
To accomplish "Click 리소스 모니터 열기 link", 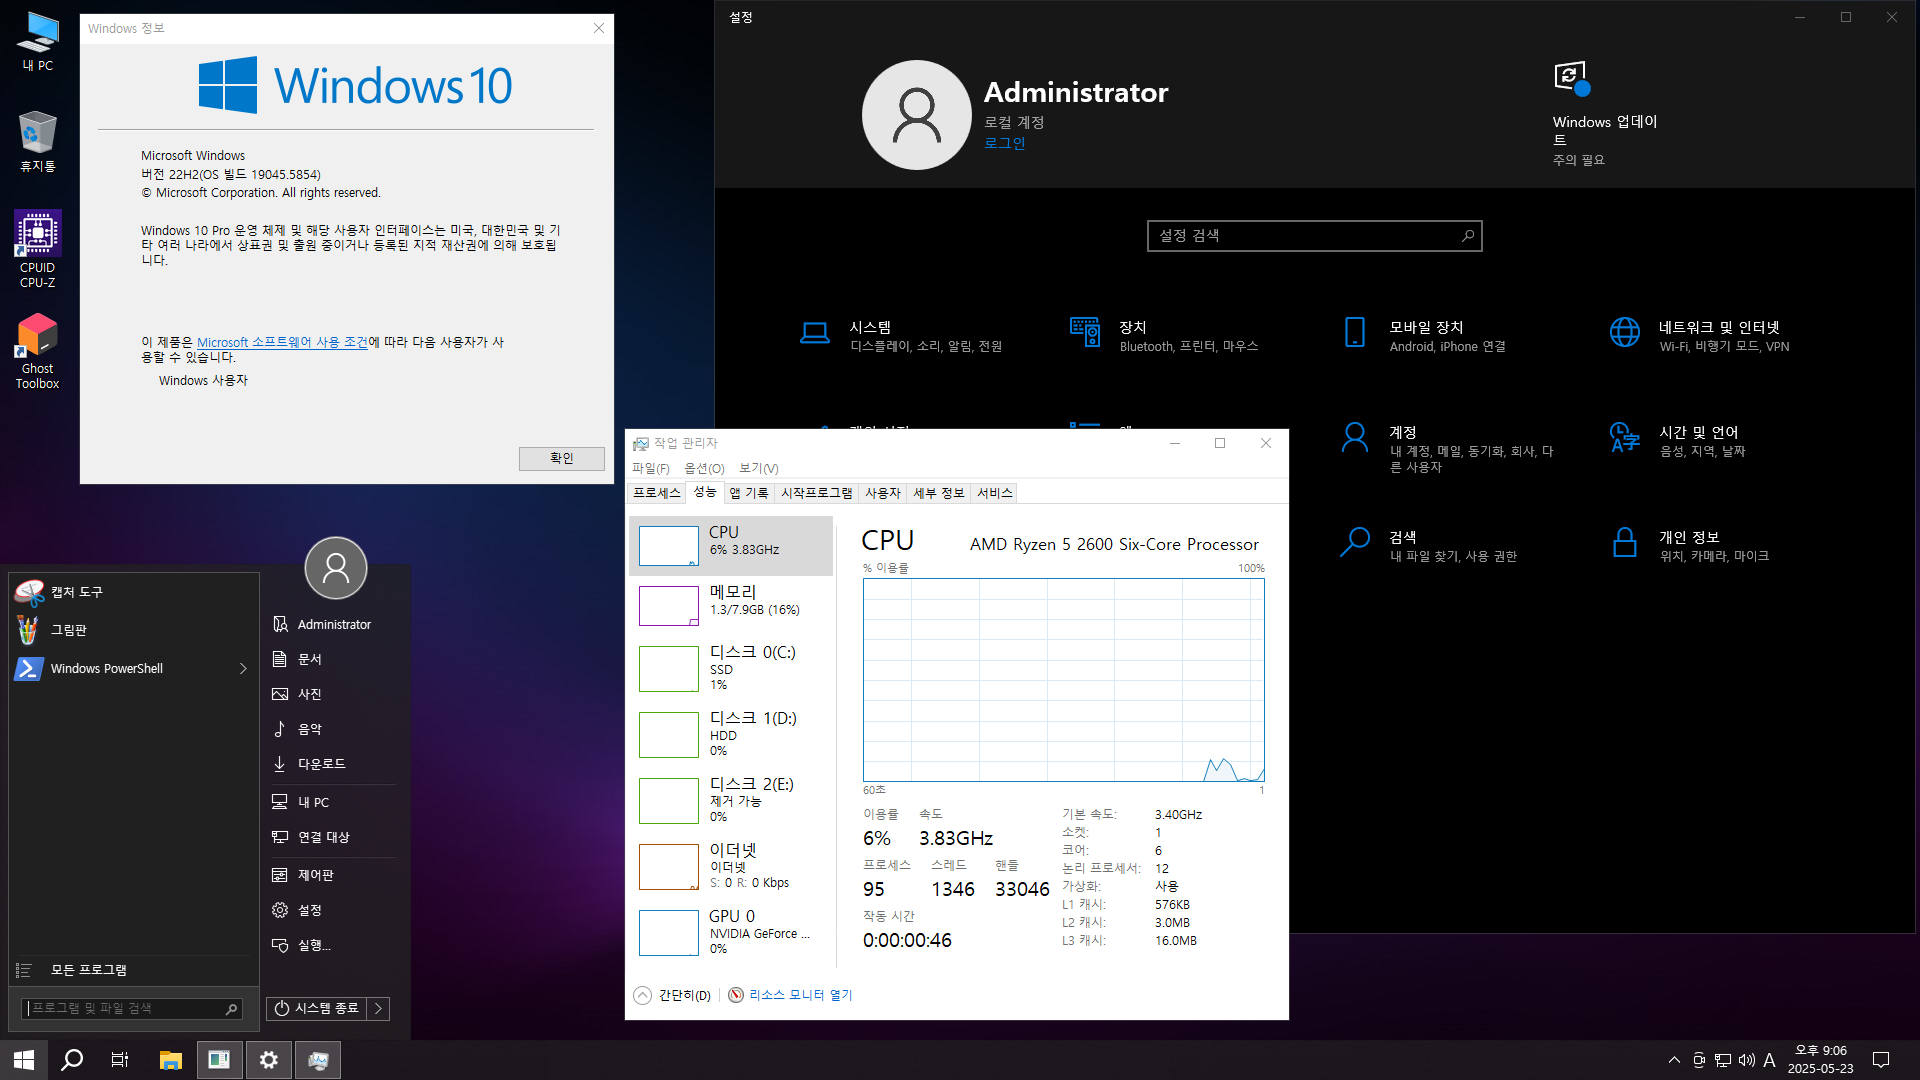I will tap(800, 995).
